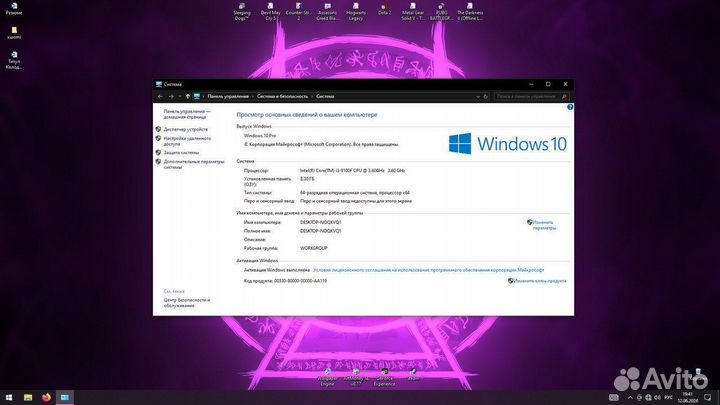Image resolution: width=720 pixels, height=405 pixels.
Task: Expand the address bar history dropdown
Action: point(478,96)
